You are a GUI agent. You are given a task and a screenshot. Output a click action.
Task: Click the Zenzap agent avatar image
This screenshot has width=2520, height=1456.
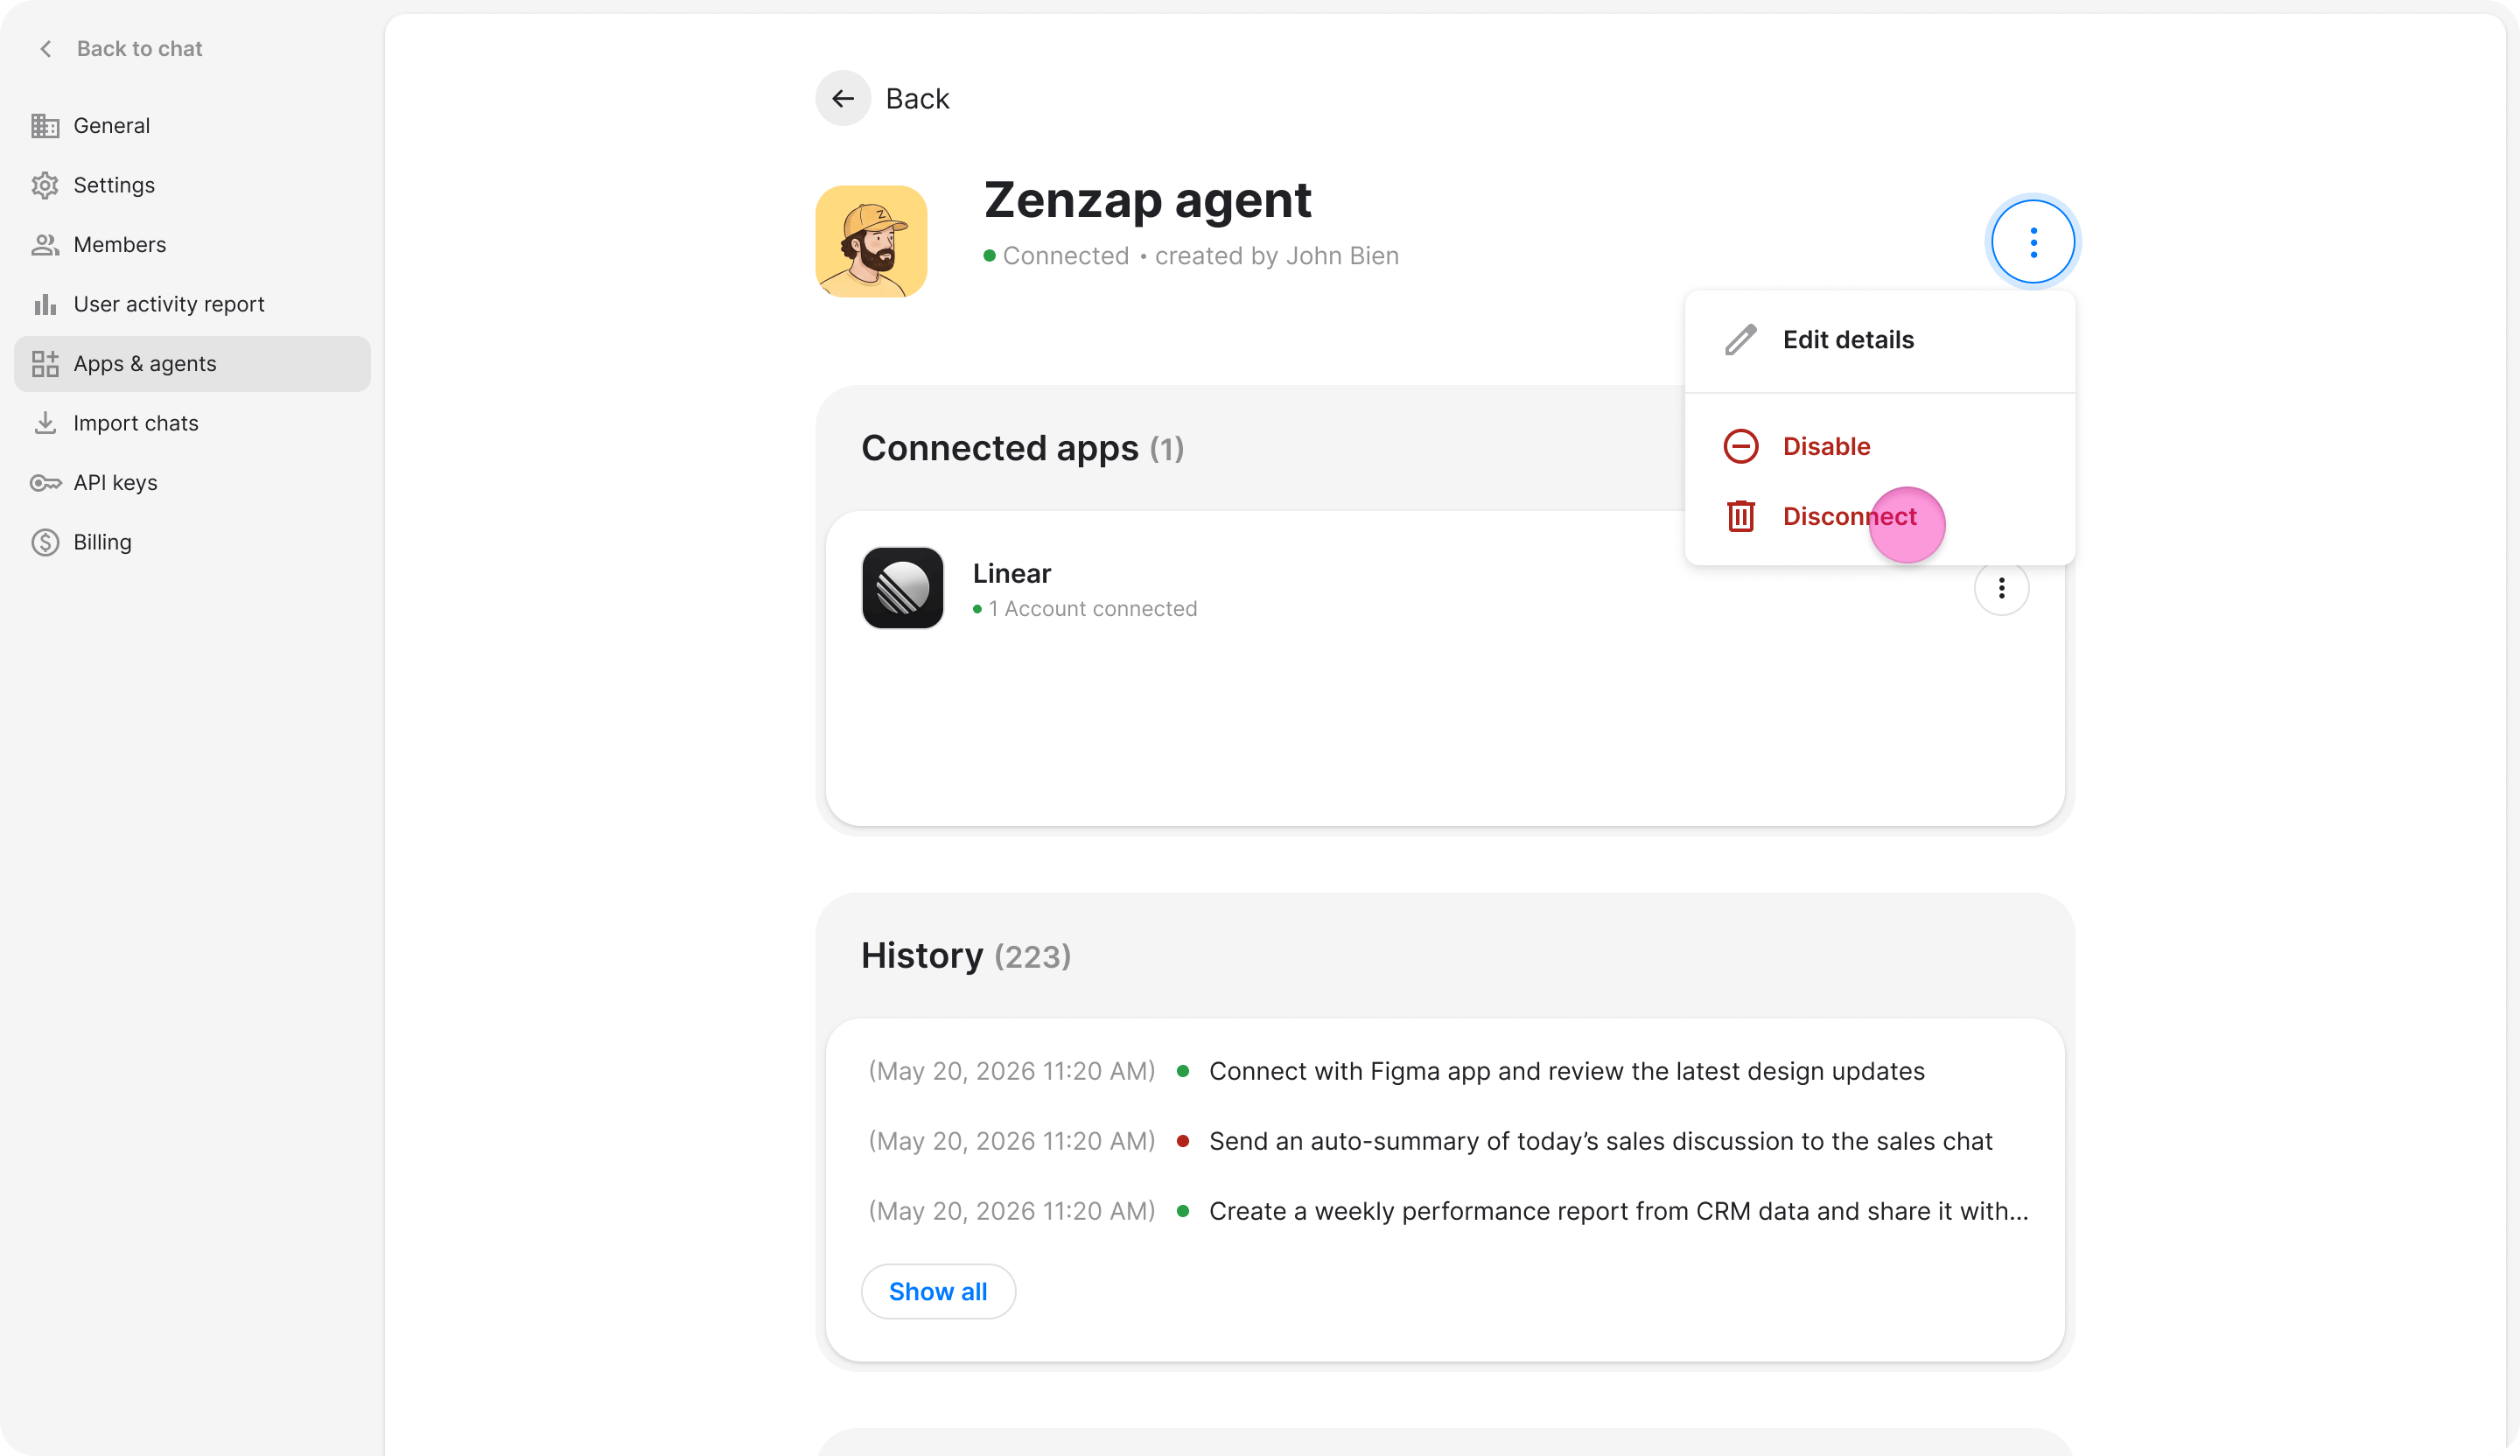pos(871,241)
